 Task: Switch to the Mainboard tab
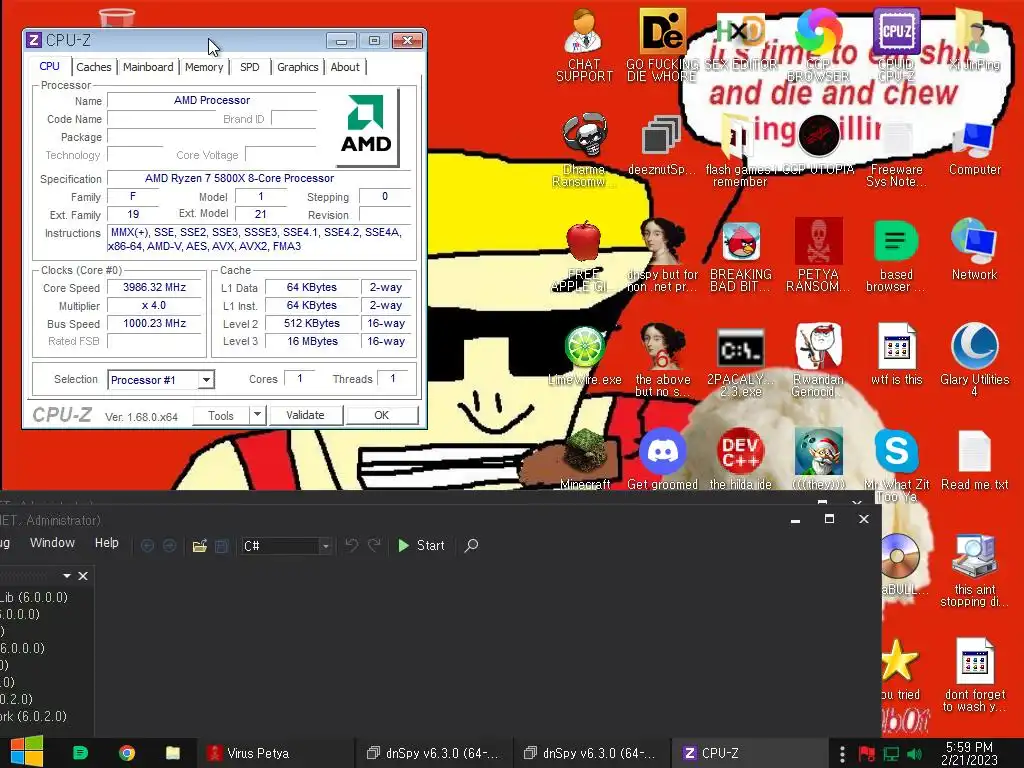click(x=148, y=67)
